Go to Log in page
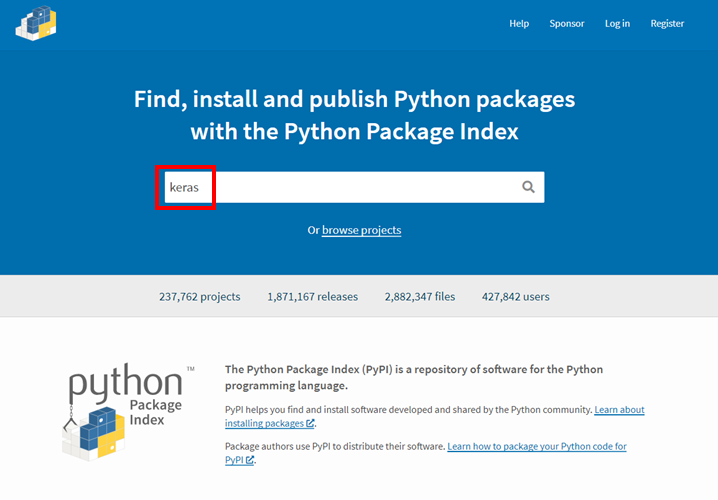This screenshot has height=500, width=718. [x=617, y=23]
